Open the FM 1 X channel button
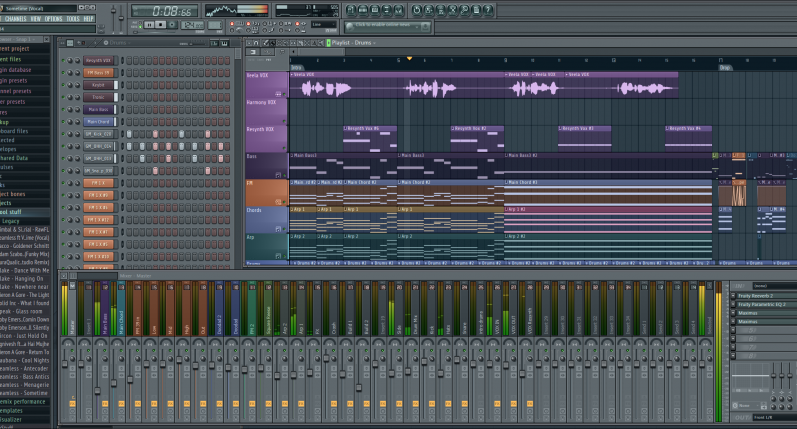Screen dimensions: 797x429 (98, 183)
